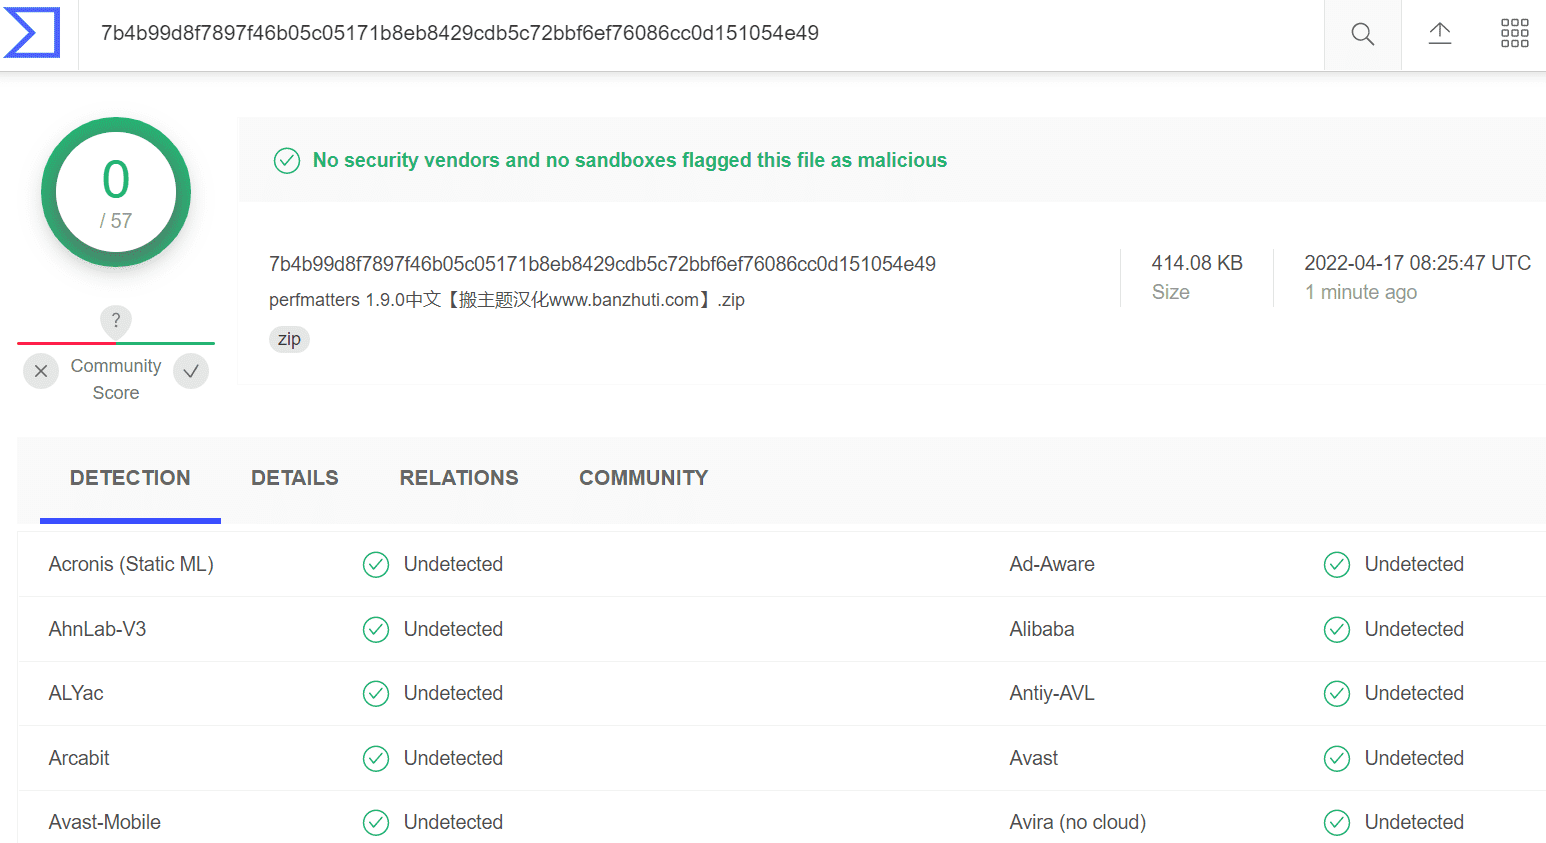The width and height of the screenshot is (1546, 843).
Task: Select the Avast-Mobile vendor name
Action: (x=105, y=822)
